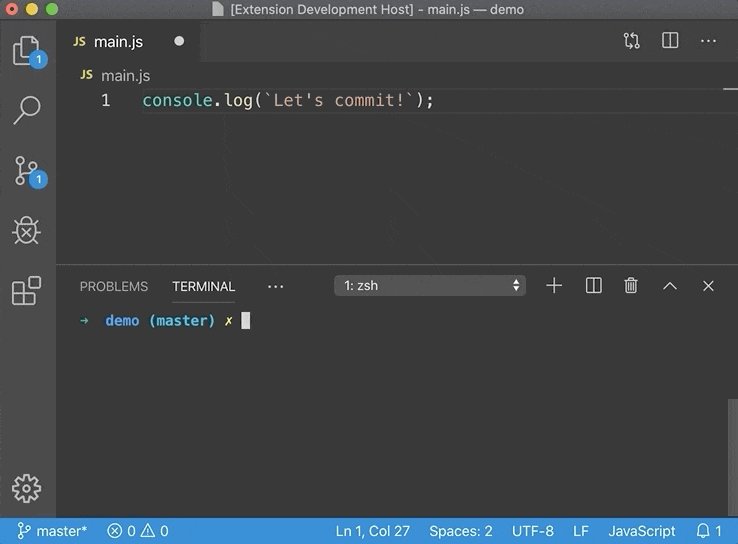
Task: Select the 1: zsh terminal dropdown
Action: [x=430, y=286]
